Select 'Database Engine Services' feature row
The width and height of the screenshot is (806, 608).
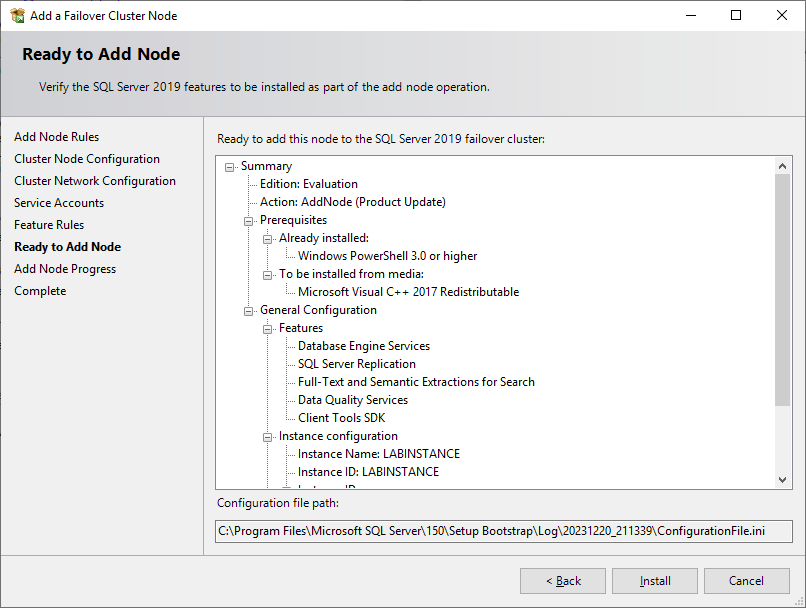pyautogui.click(x=364, y=346)
